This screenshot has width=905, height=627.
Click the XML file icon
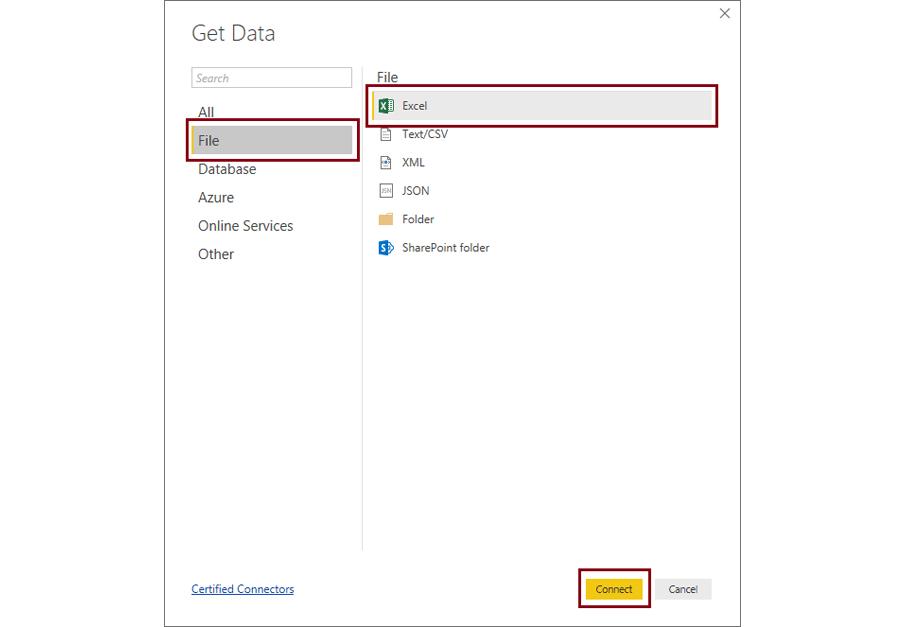[x=387, y=162]
